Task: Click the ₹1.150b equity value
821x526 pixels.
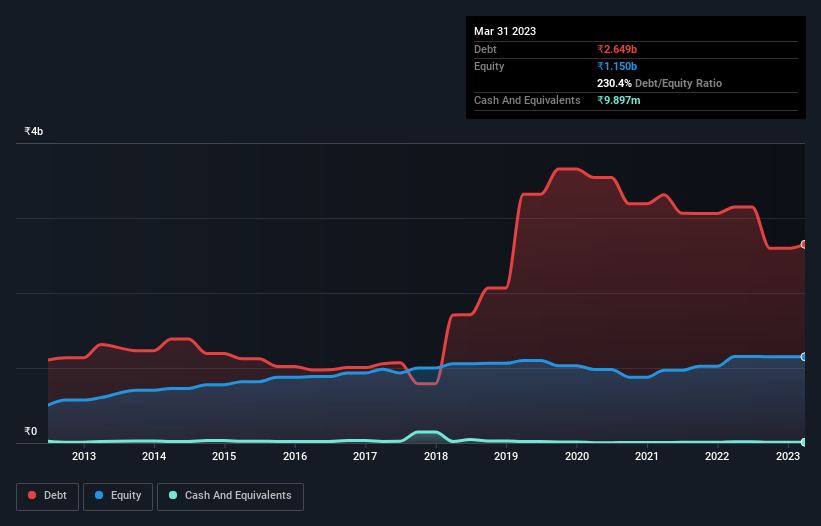Action: click(617, 66)
